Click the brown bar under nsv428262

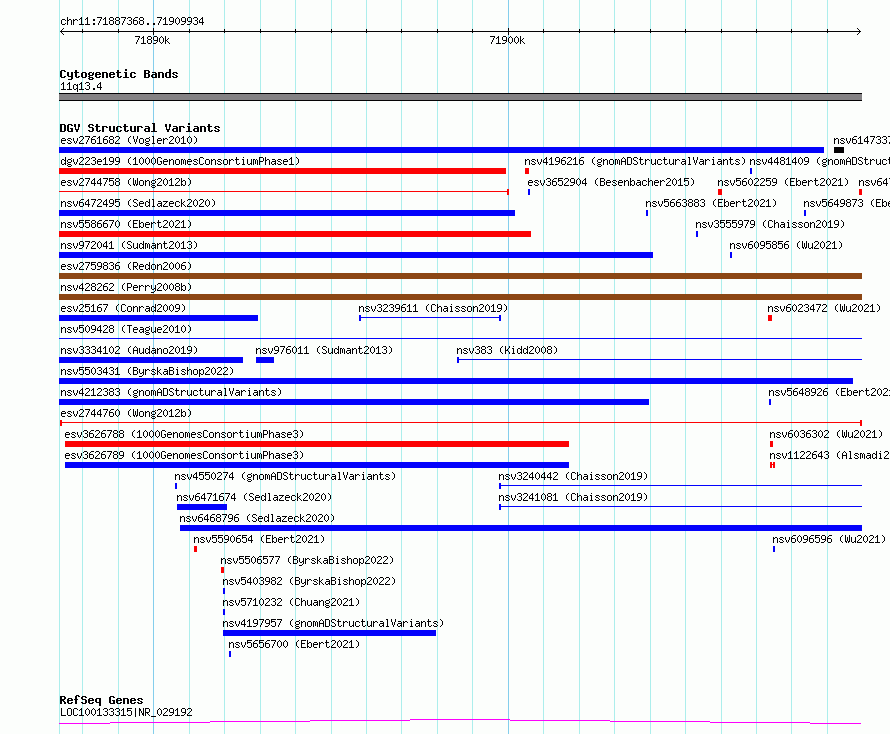[460, 297]
